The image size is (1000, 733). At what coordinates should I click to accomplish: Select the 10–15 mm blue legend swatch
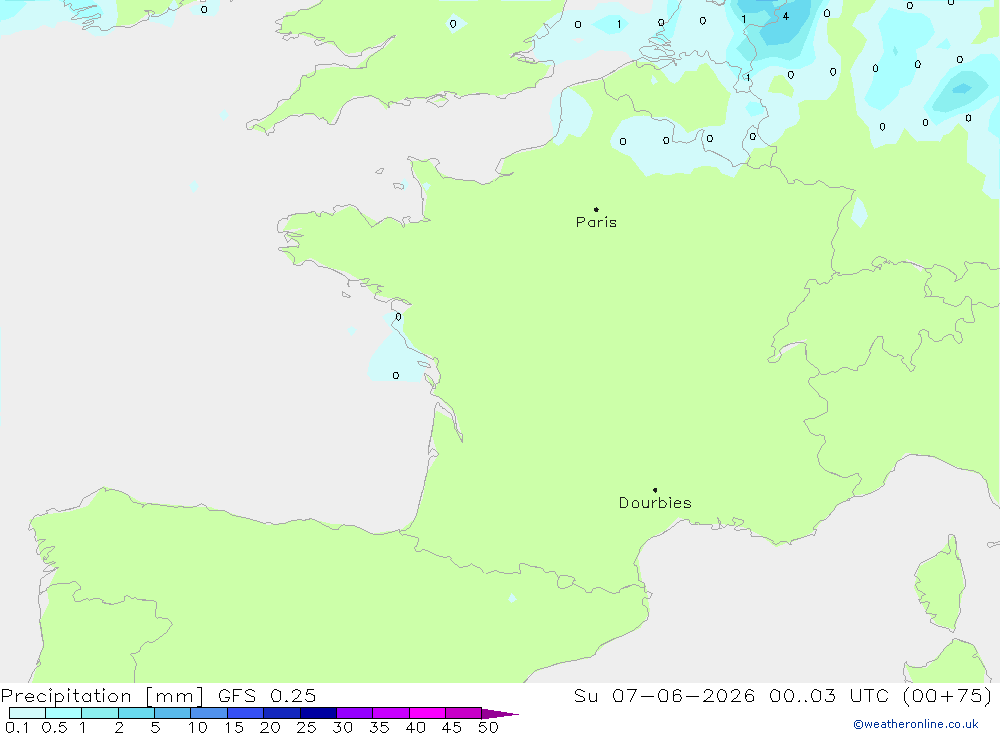(x=209, y=713)
